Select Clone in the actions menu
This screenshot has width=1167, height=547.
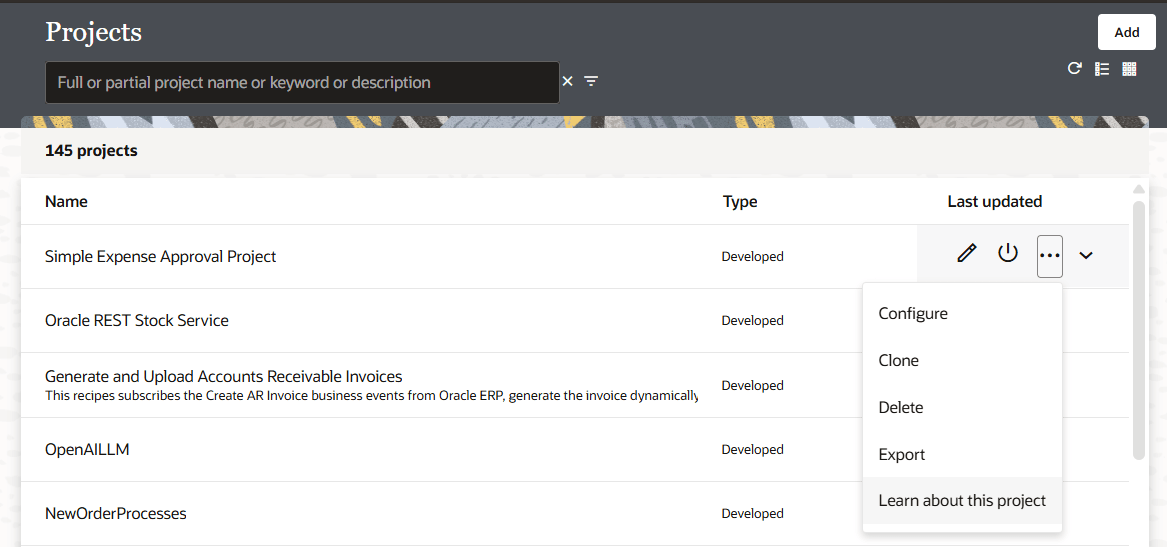(x=898, y=360)
